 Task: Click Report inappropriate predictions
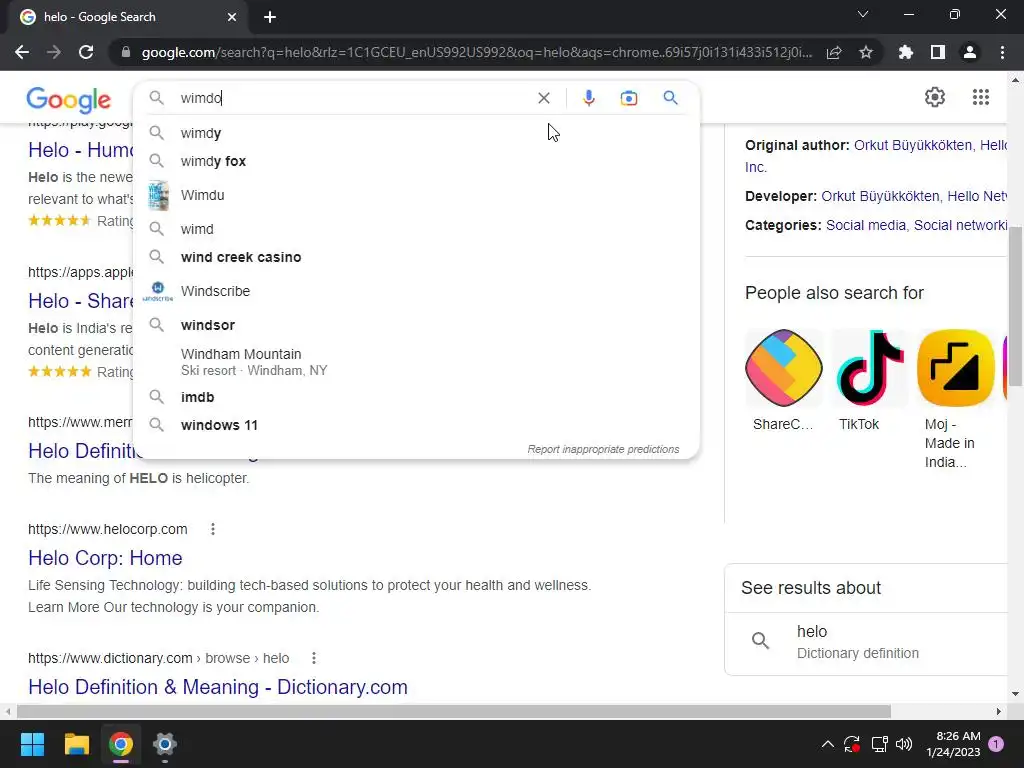(603, 449)
